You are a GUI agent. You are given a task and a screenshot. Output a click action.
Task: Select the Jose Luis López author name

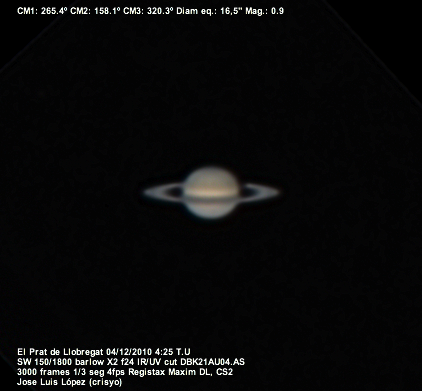click(x=52, y=382)
